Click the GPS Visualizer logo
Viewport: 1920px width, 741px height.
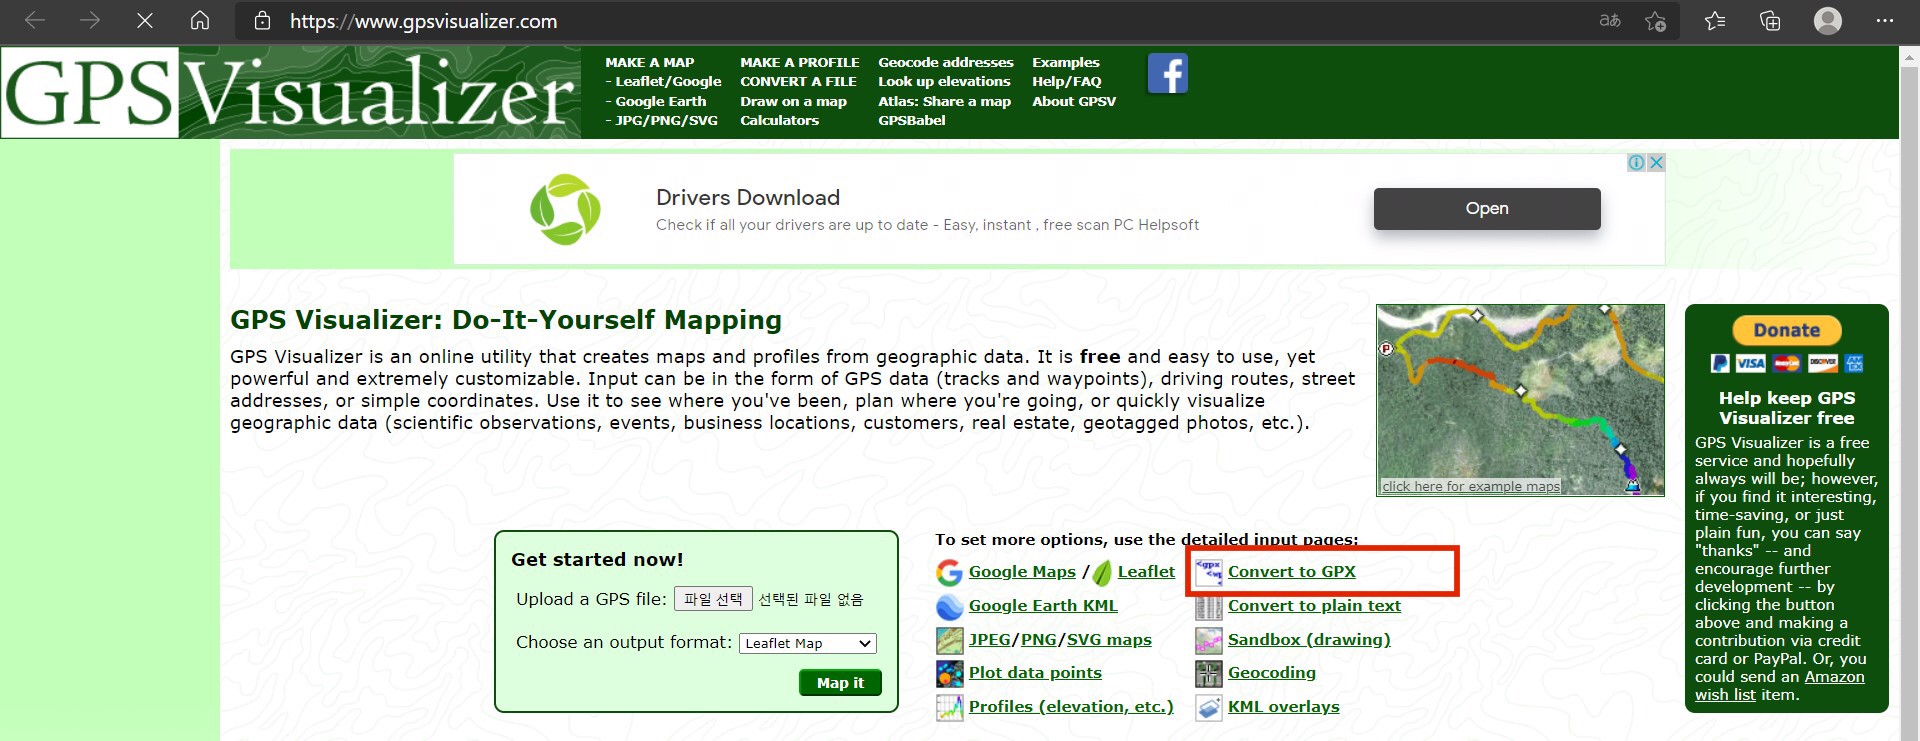[291, 92]
